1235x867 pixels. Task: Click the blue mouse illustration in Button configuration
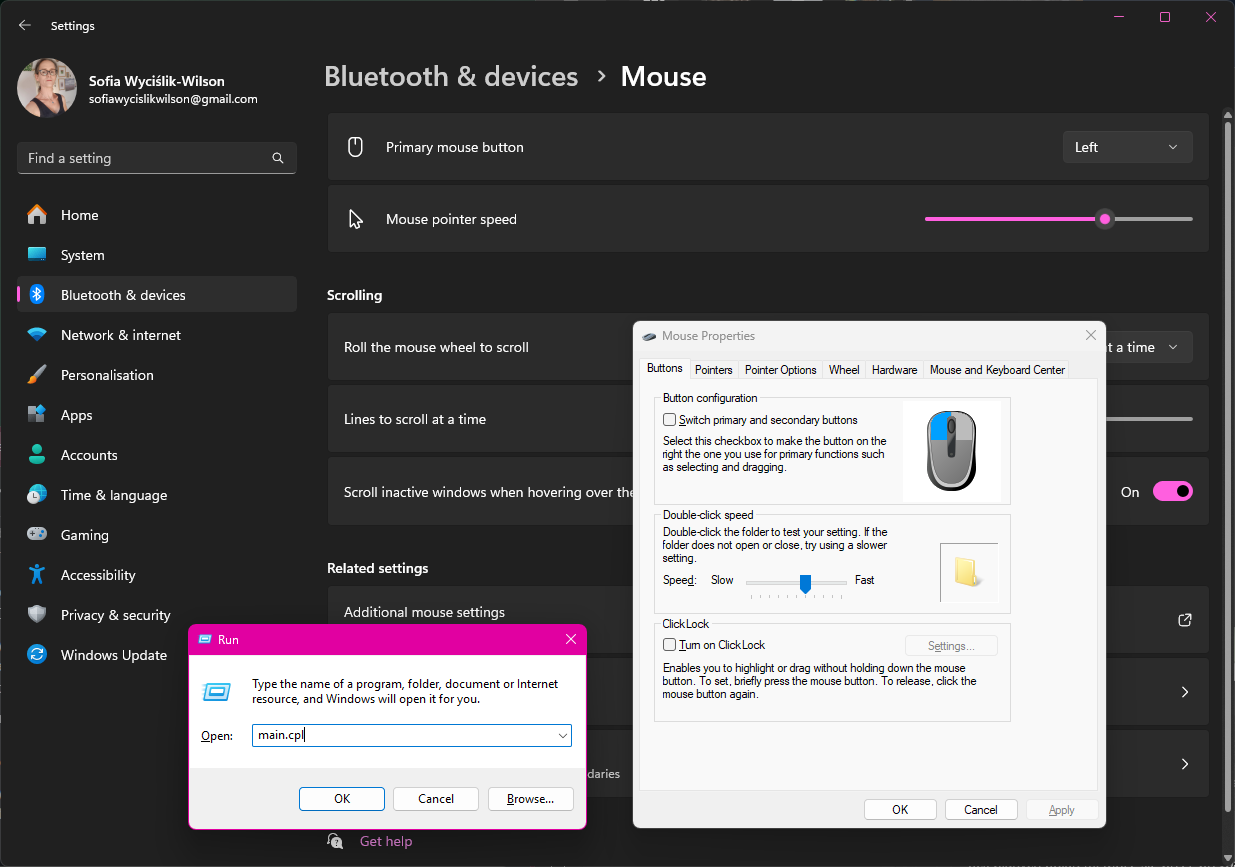click(952, 451)
